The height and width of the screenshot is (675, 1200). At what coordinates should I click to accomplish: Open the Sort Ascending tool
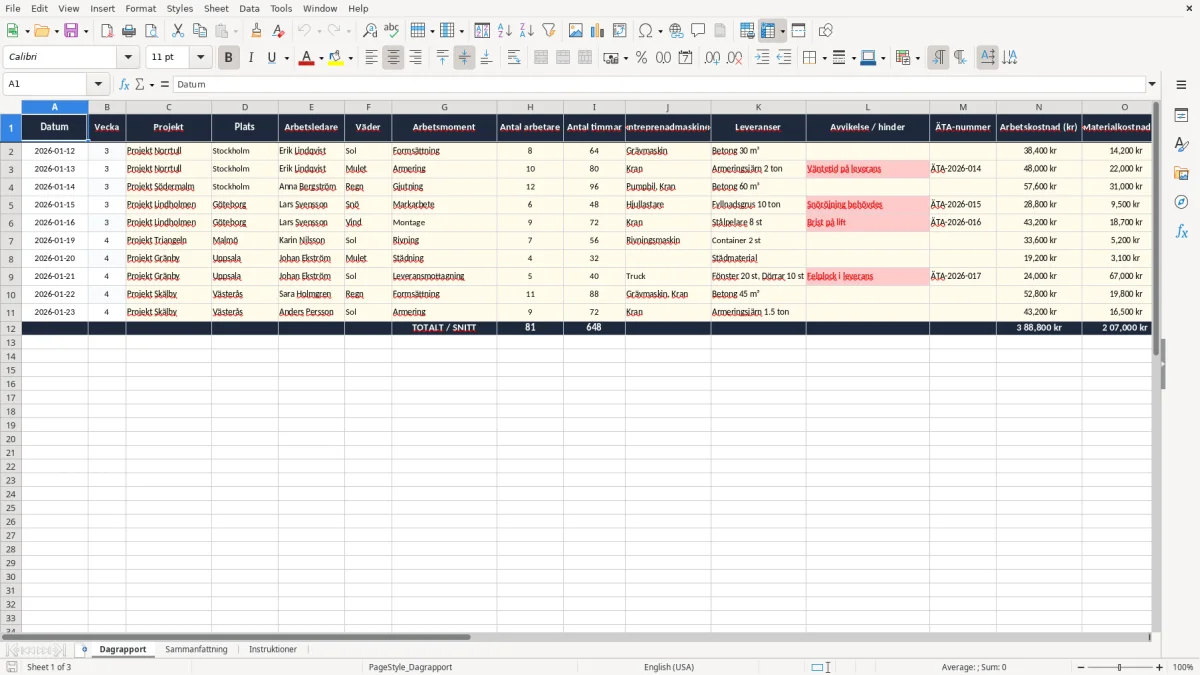click(x=505, y=31)
